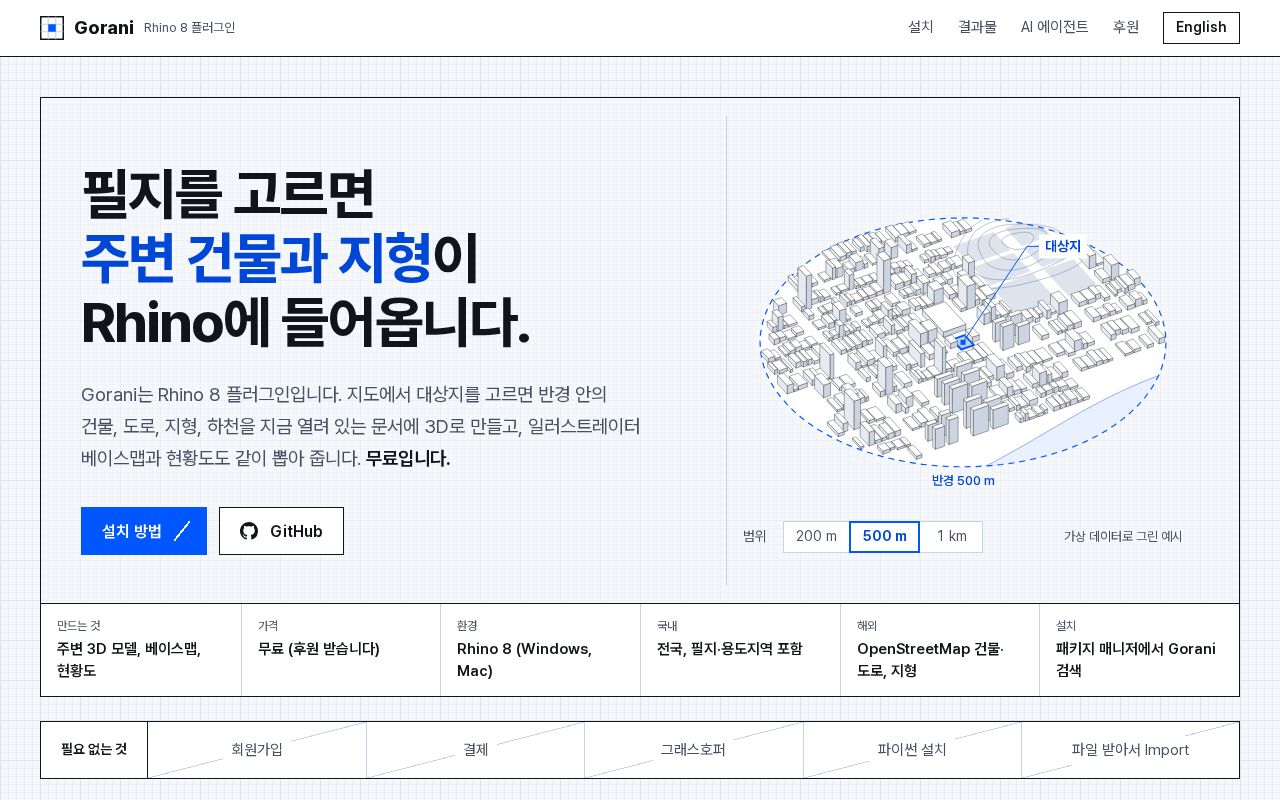This screenshot has height=800, width=1280.
Task: Click the blue 대상지 parcel marker on map
Action: [964, 342]
